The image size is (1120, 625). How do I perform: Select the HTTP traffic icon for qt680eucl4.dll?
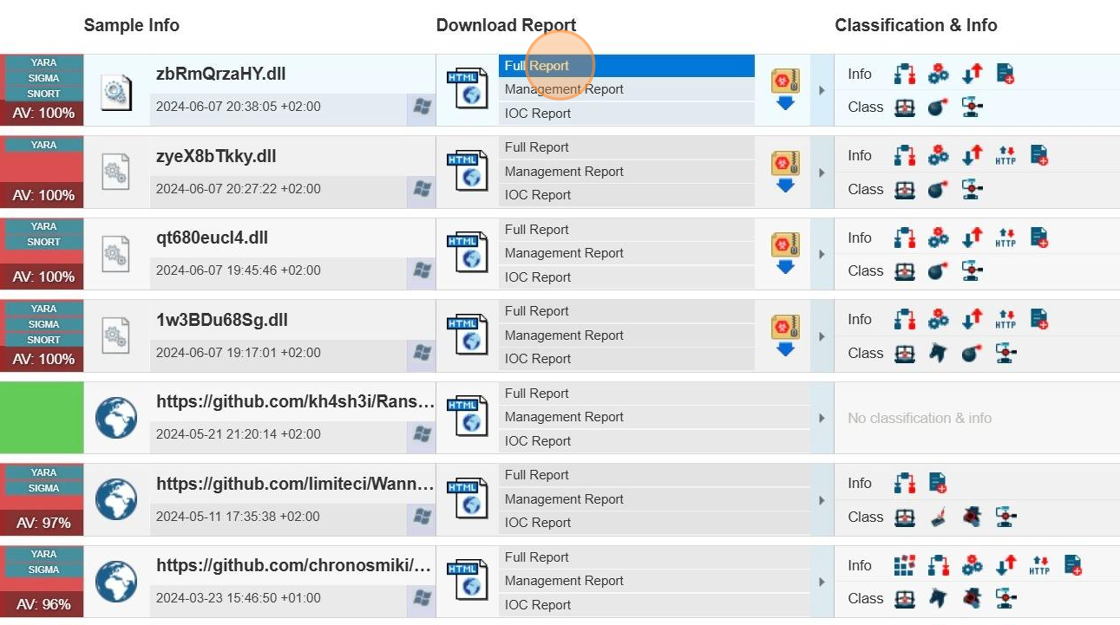(1007, 238)
